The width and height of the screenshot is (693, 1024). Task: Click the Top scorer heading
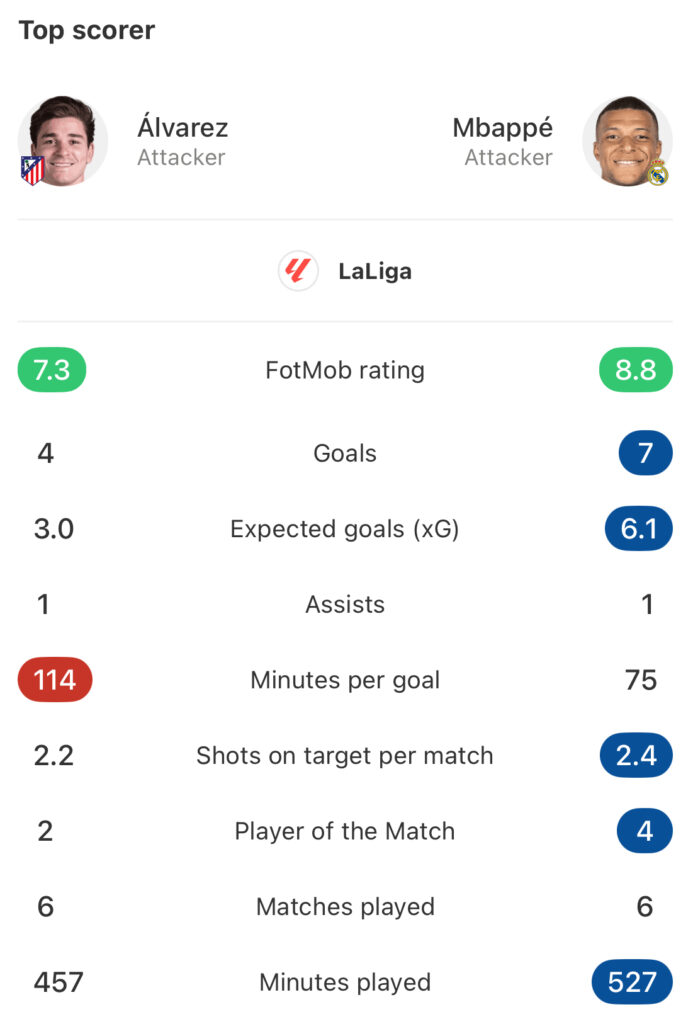87,31
